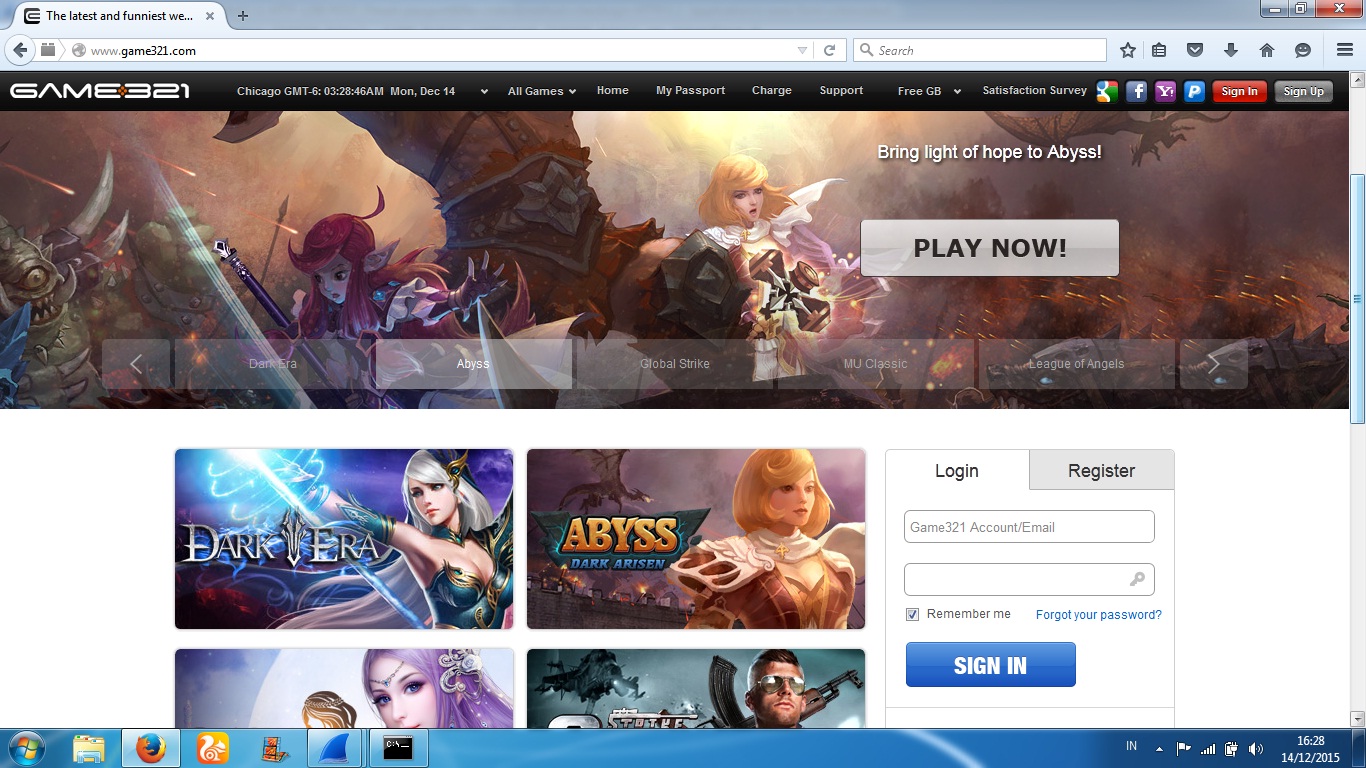Open the Home menu item
The image size is (1366, 768).
[x=613, y=90]
